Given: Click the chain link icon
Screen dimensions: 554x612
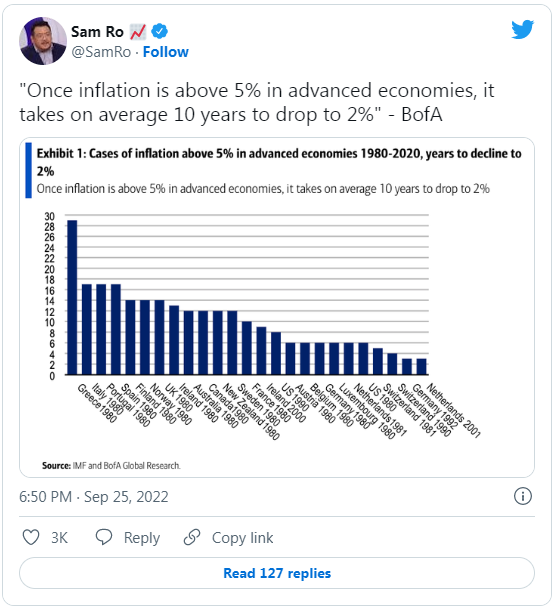Looking at the screenshot, I should pos(192,537).
